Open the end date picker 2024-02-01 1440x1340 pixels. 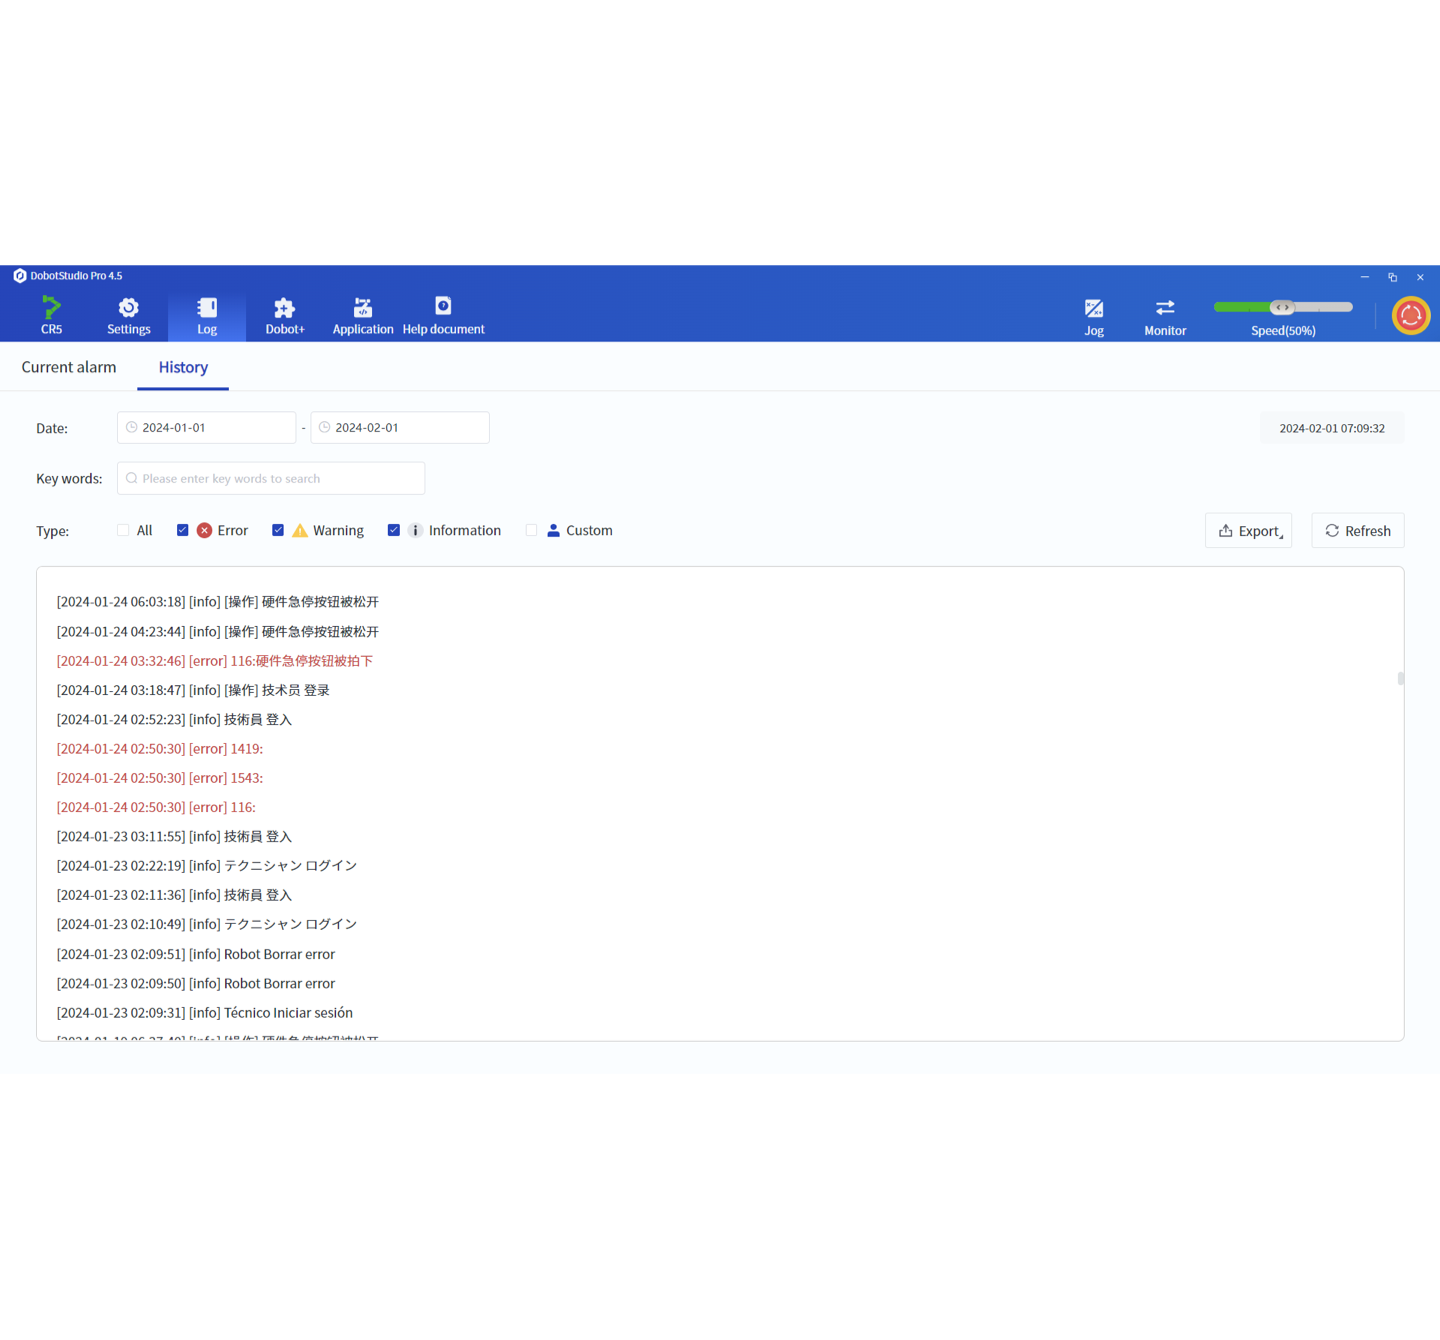[400, 428]
